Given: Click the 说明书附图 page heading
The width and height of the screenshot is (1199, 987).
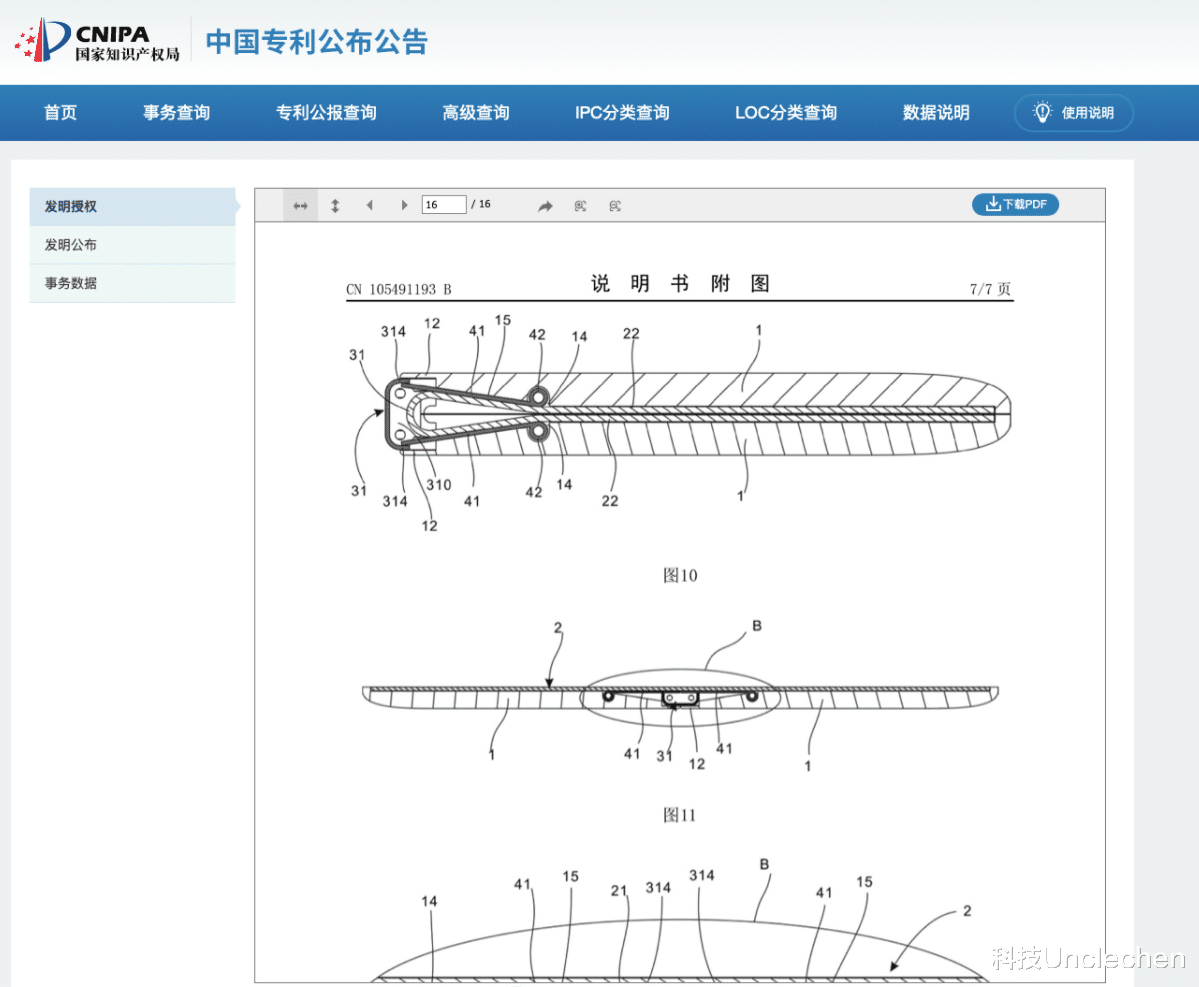Looking at the screenshot, I should 680,284.
